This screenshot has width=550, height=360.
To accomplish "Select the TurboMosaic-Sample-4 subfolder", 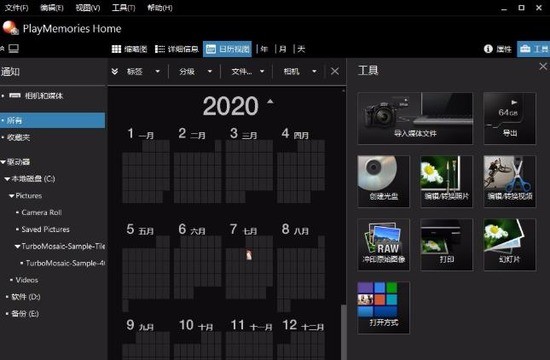I will click(x=65, y=263).
